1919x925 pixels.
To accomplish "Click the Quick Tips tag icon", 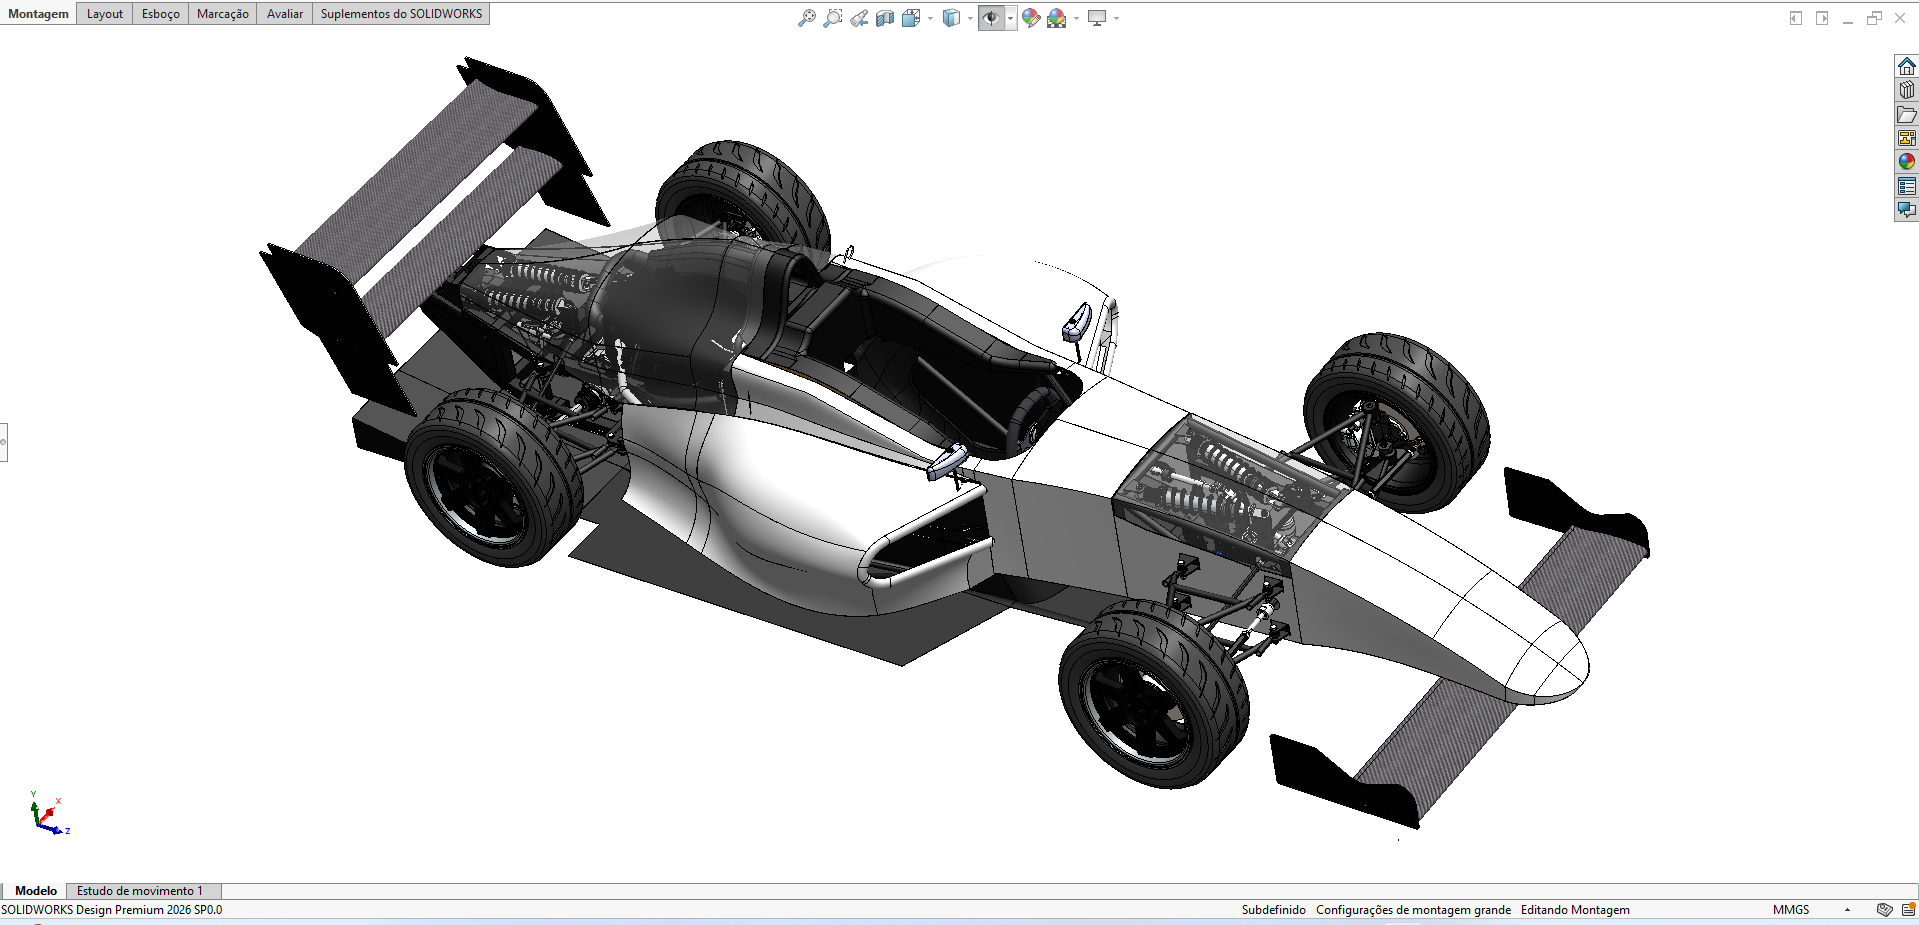I will 1884,910.
